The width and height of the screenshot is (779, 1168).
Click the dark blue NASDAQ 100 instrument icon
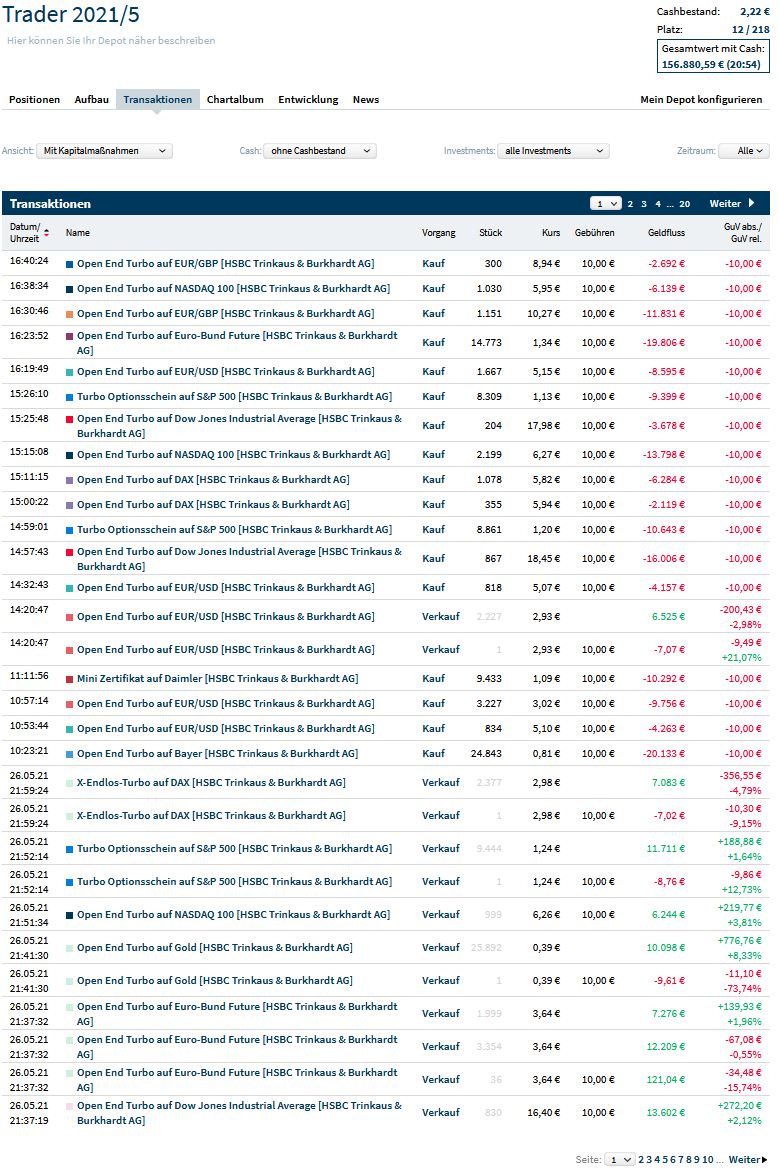point(68,288)
